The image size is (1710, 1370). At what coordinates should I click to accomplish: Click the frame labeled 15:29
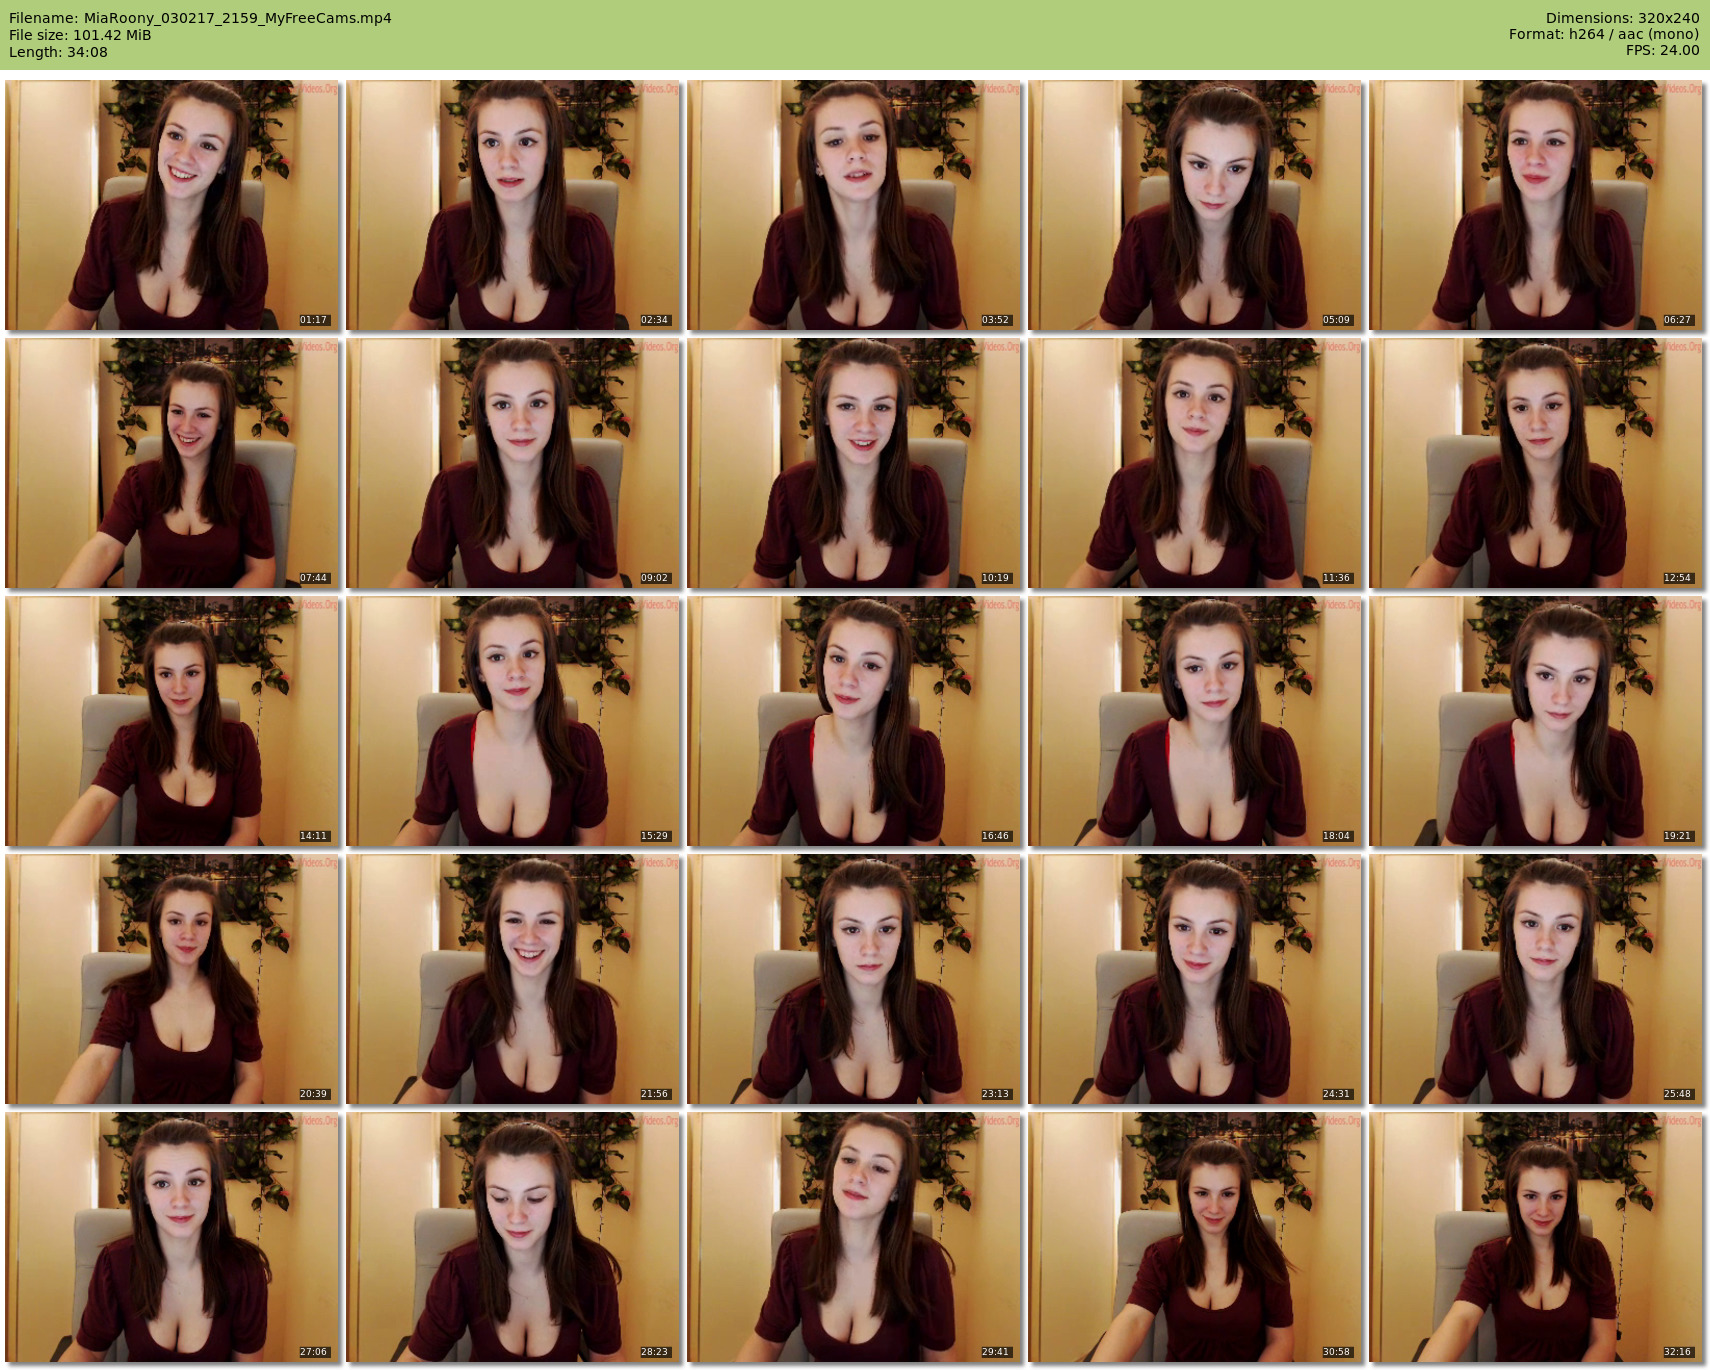click(x=513, y=721)
